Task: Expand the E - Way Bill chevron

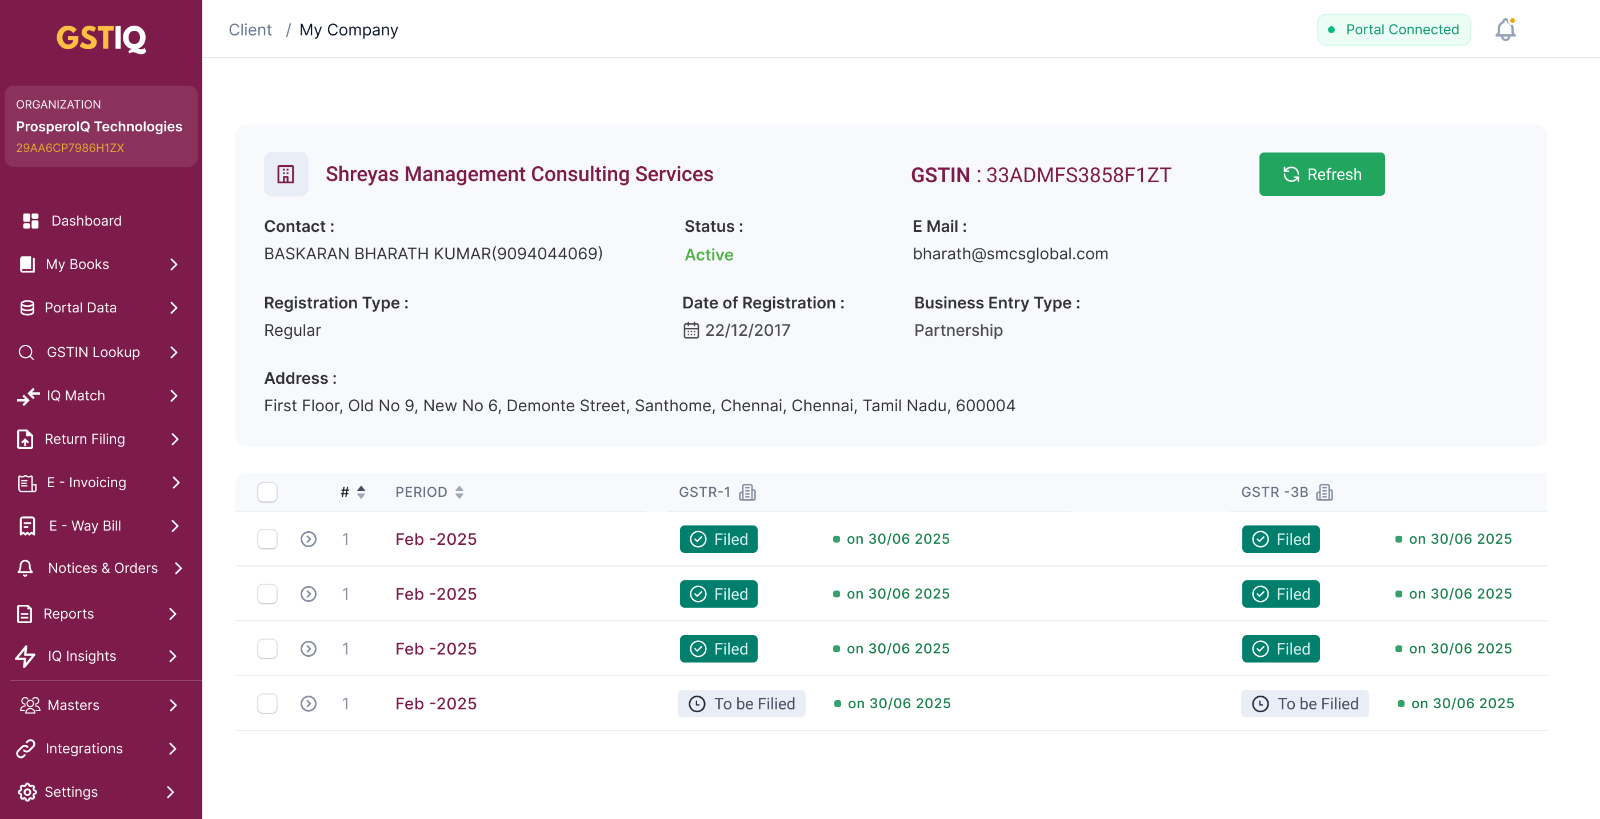Action: tap(175, 526)
